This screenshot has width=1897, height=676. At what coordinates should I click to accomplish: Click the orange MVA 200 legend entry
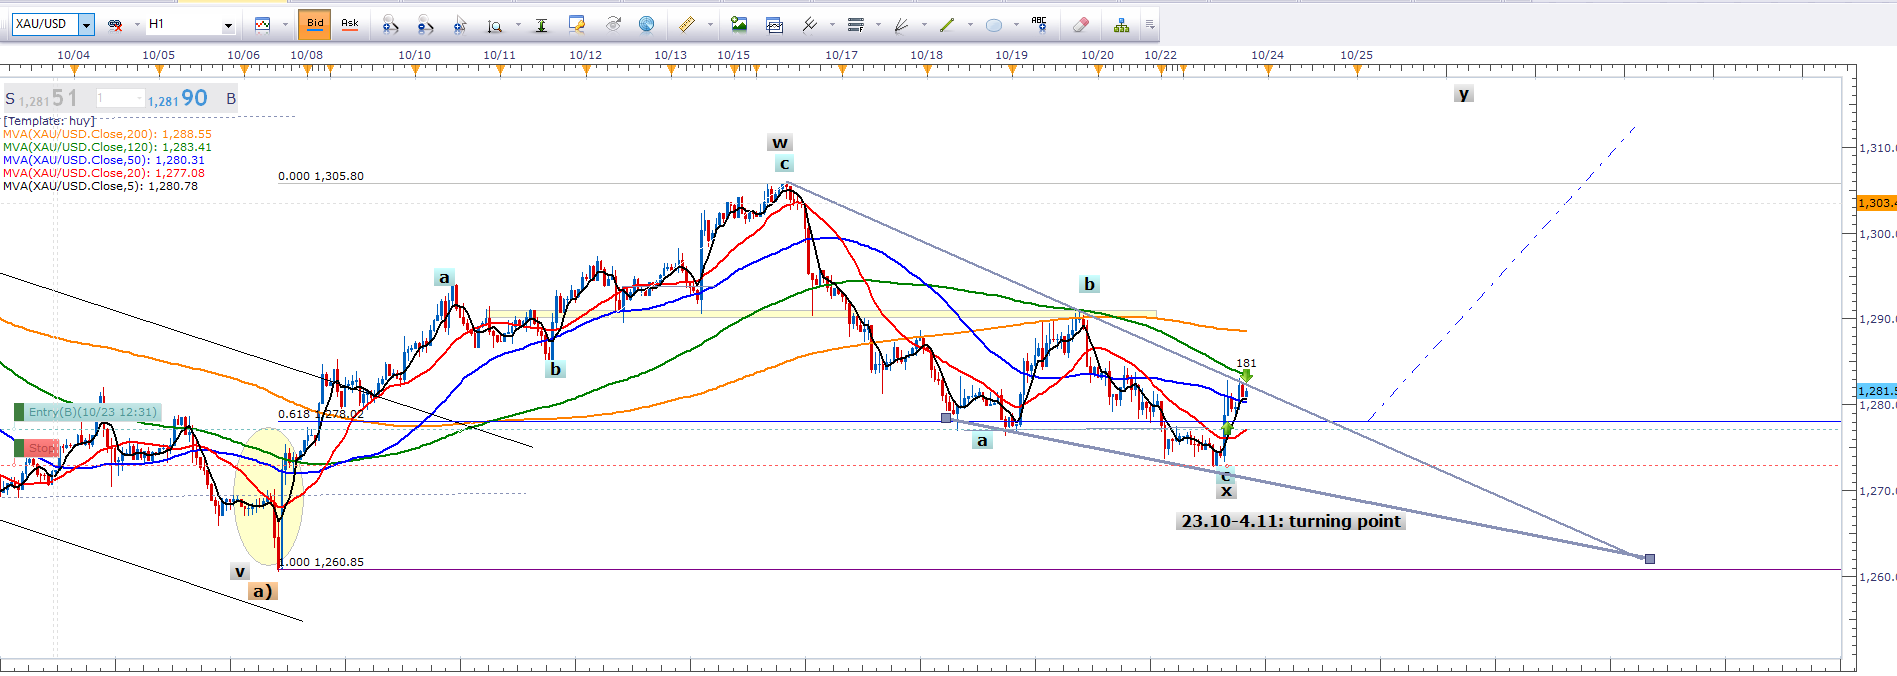click(x=107, y=134)
